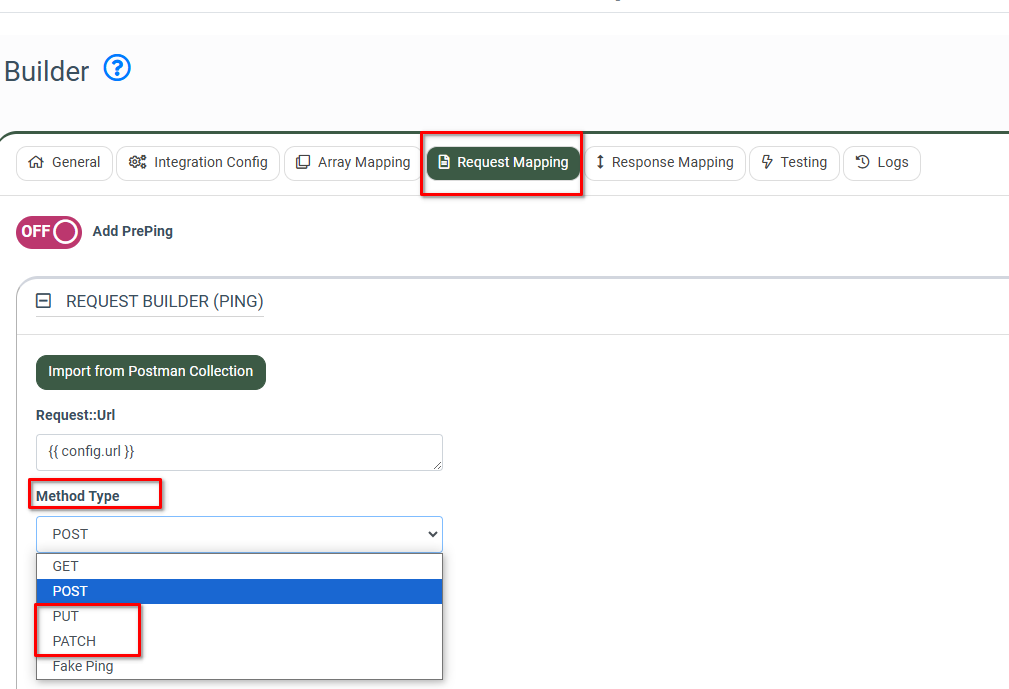Image resolution: width=1009 pixels, height=689 pixels.
Task: Click the document icon on Request Mapping
Action: coord(444,162)
